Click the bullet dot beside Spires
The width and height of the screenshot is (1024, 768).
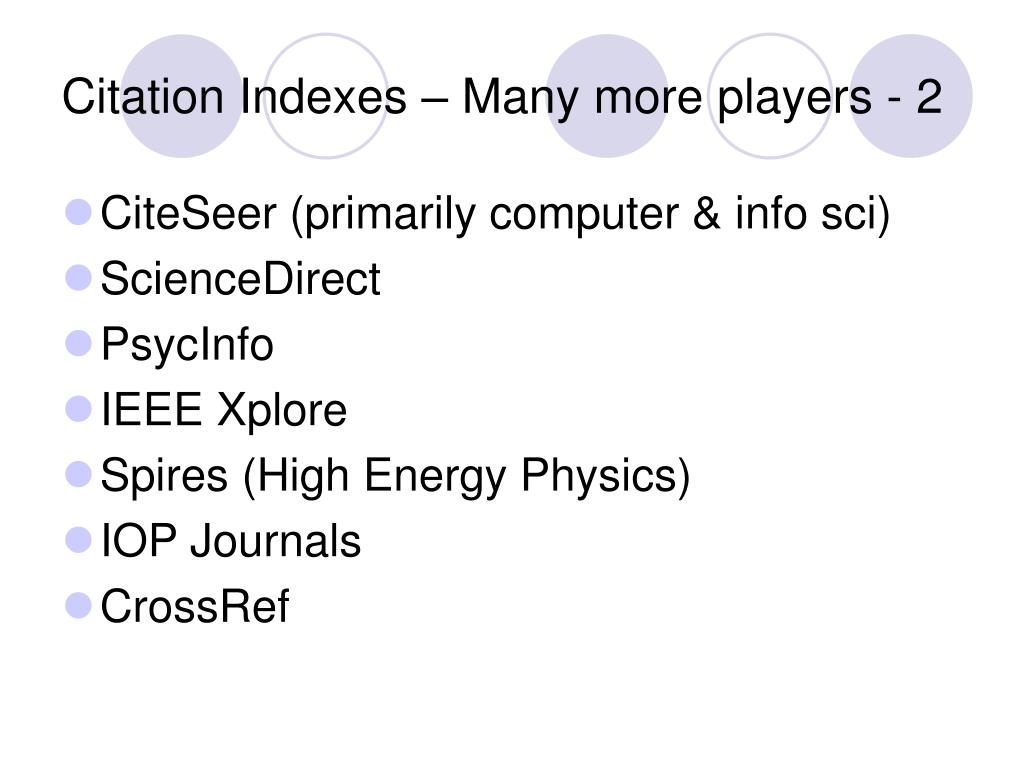tap(78, 474)
